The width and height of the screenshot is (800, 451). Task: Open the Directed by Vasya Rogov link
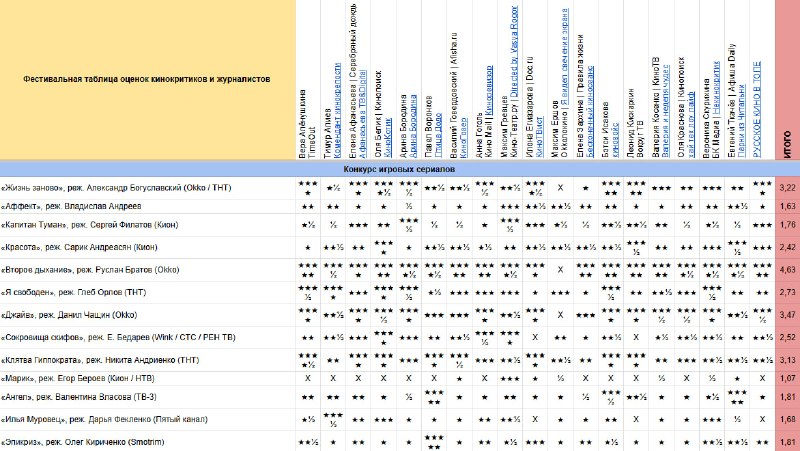click(514, 52)
